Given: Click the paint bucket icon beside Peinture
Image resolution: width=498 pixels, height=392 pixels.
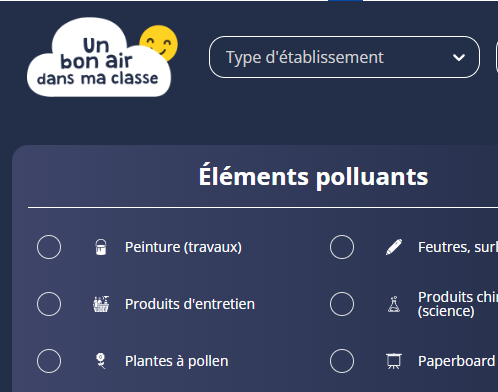Looking at the screenshot, I should (101, 247).
